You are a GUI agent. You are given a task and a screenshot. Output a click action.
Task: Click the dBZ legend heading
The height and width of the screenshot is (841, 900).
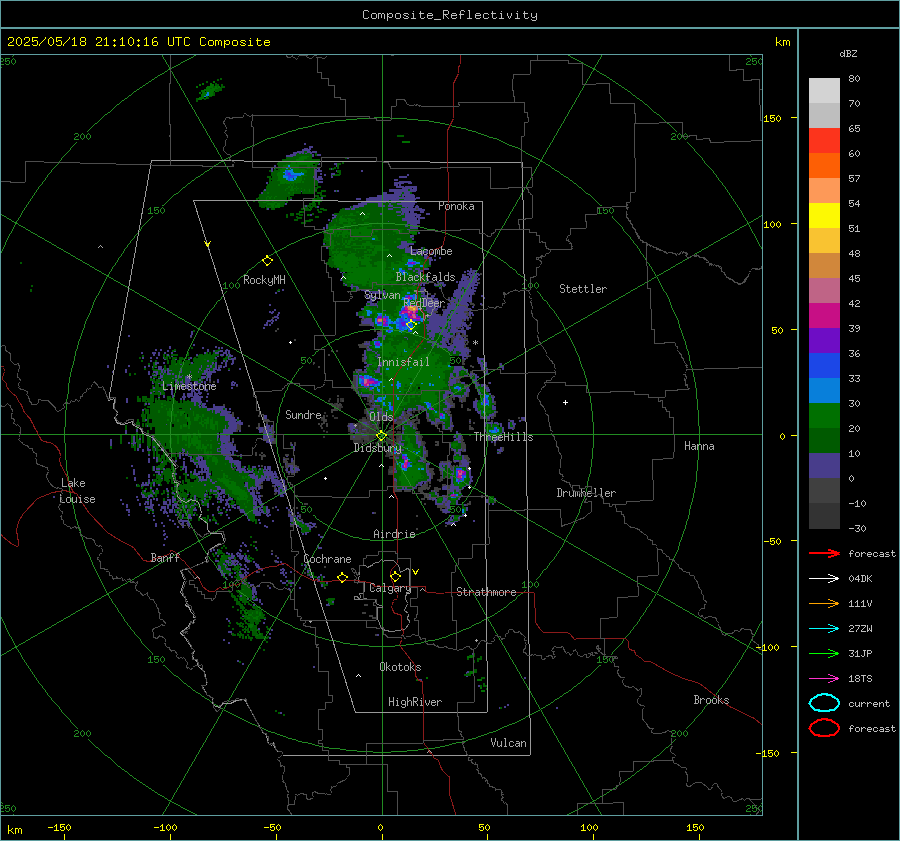[848, 54]
